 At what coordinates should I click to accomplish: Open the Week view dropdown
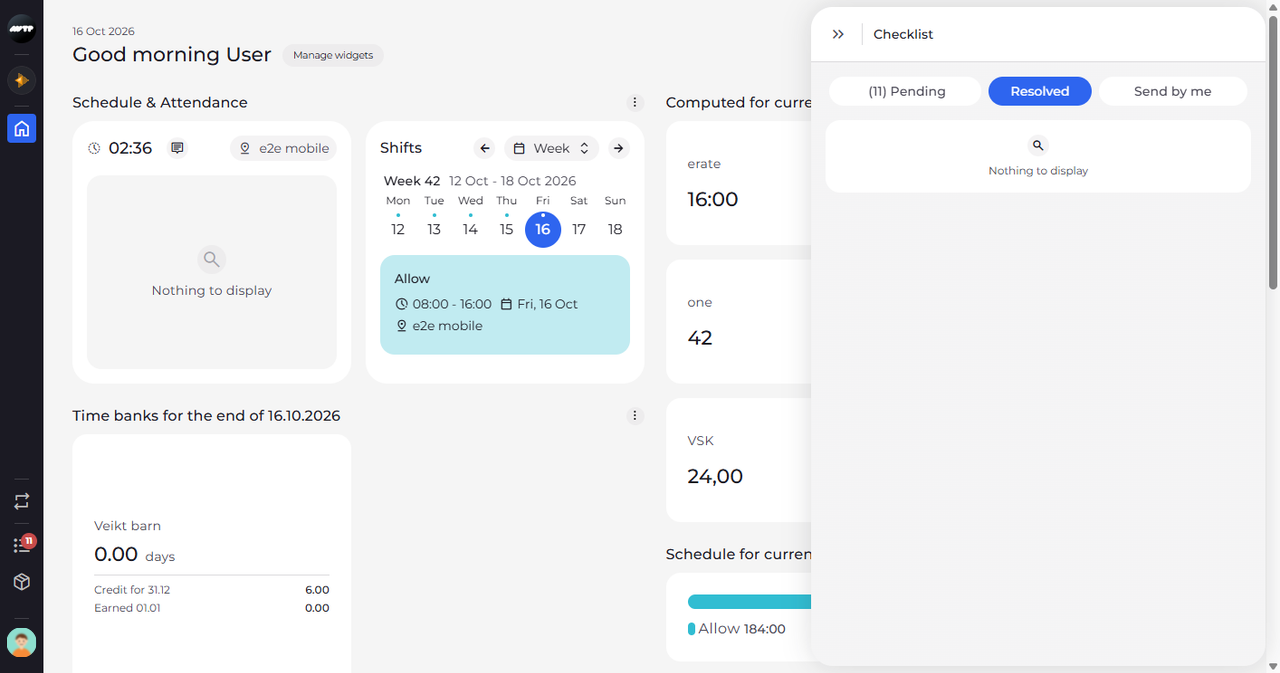[x=552, y=148]
